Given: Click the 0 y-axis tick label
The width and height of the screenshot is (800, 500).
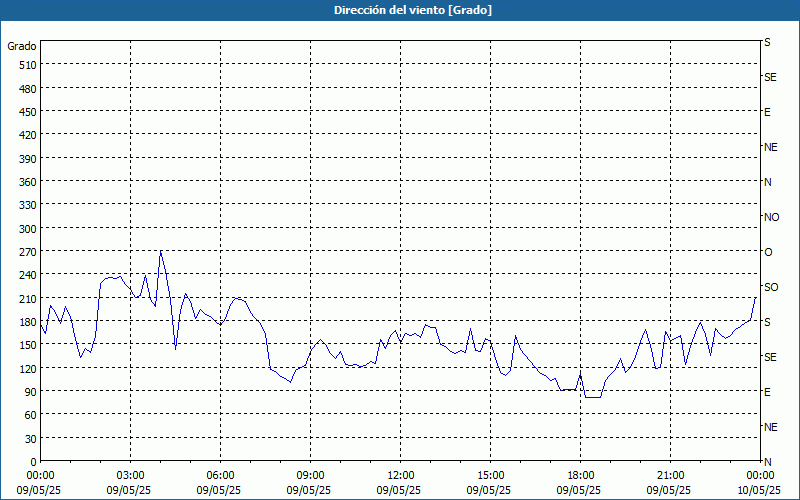Looking at the screenshot, I should coord(33,462).
